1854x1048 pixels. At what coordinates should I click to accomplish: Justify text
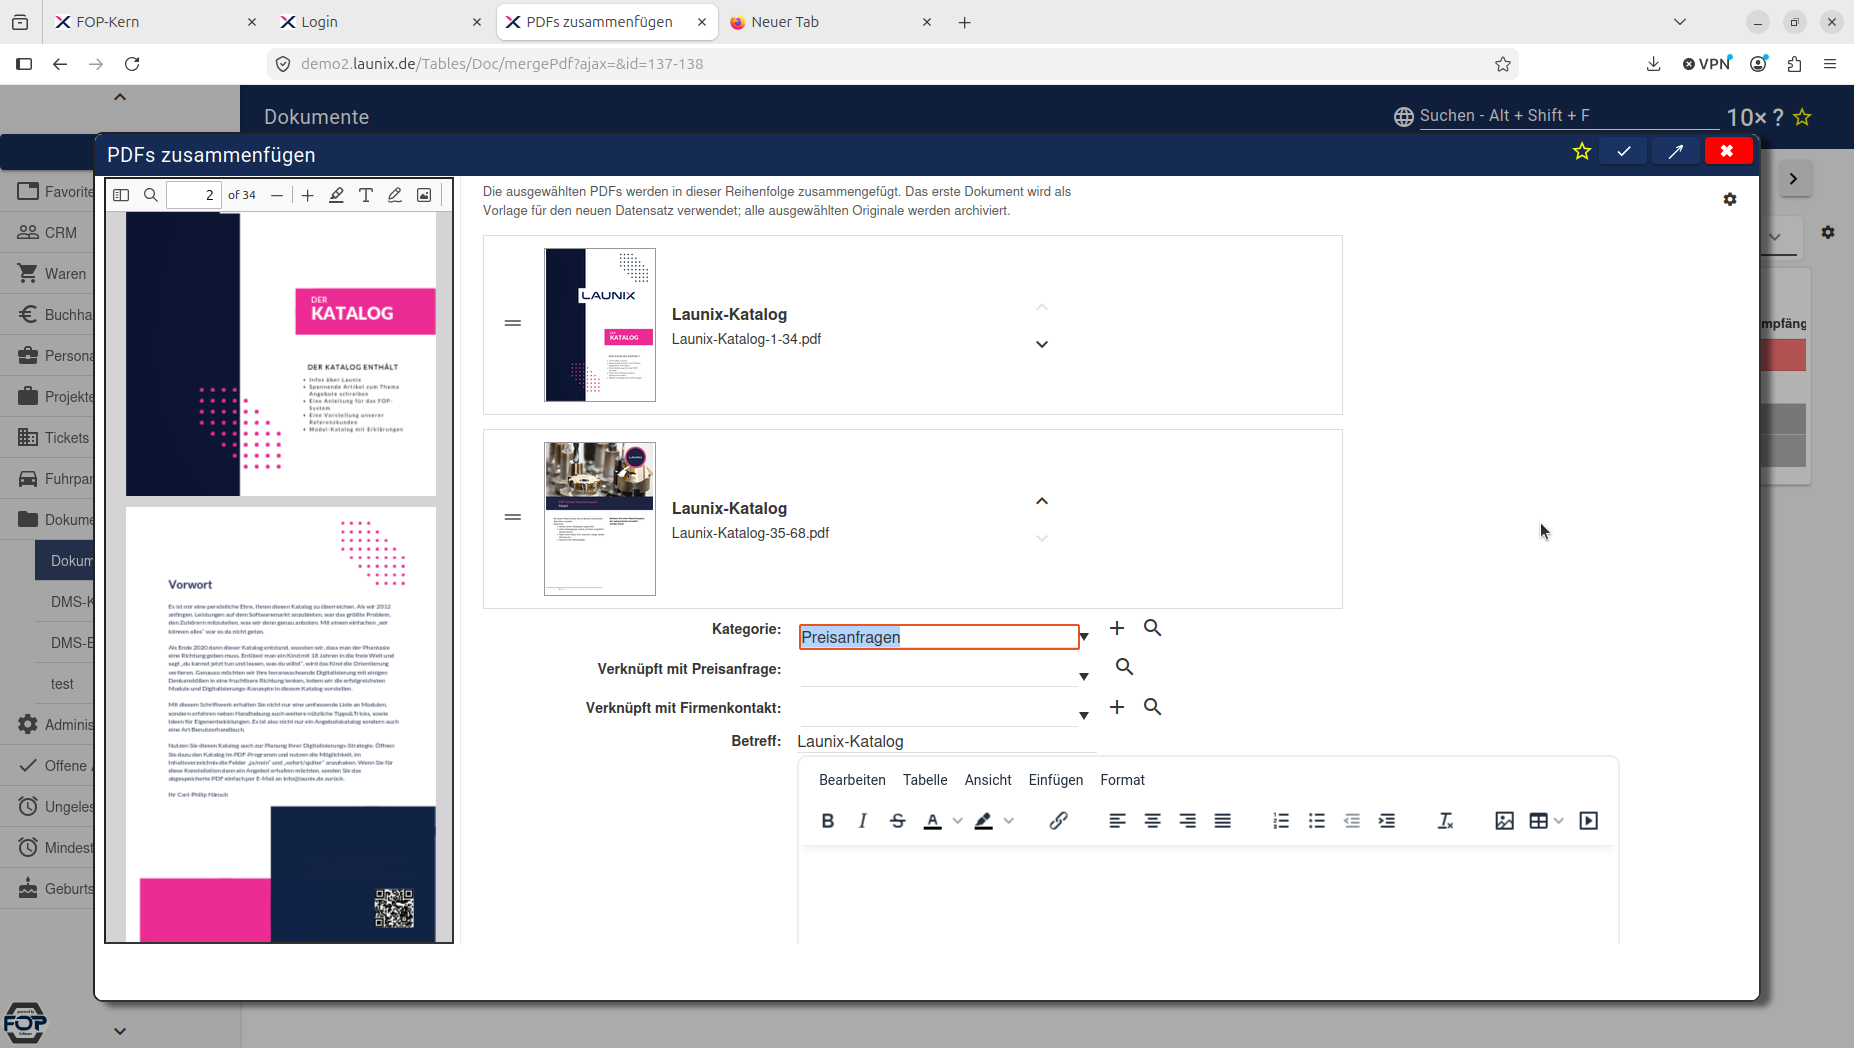[x=1223, y=821]
